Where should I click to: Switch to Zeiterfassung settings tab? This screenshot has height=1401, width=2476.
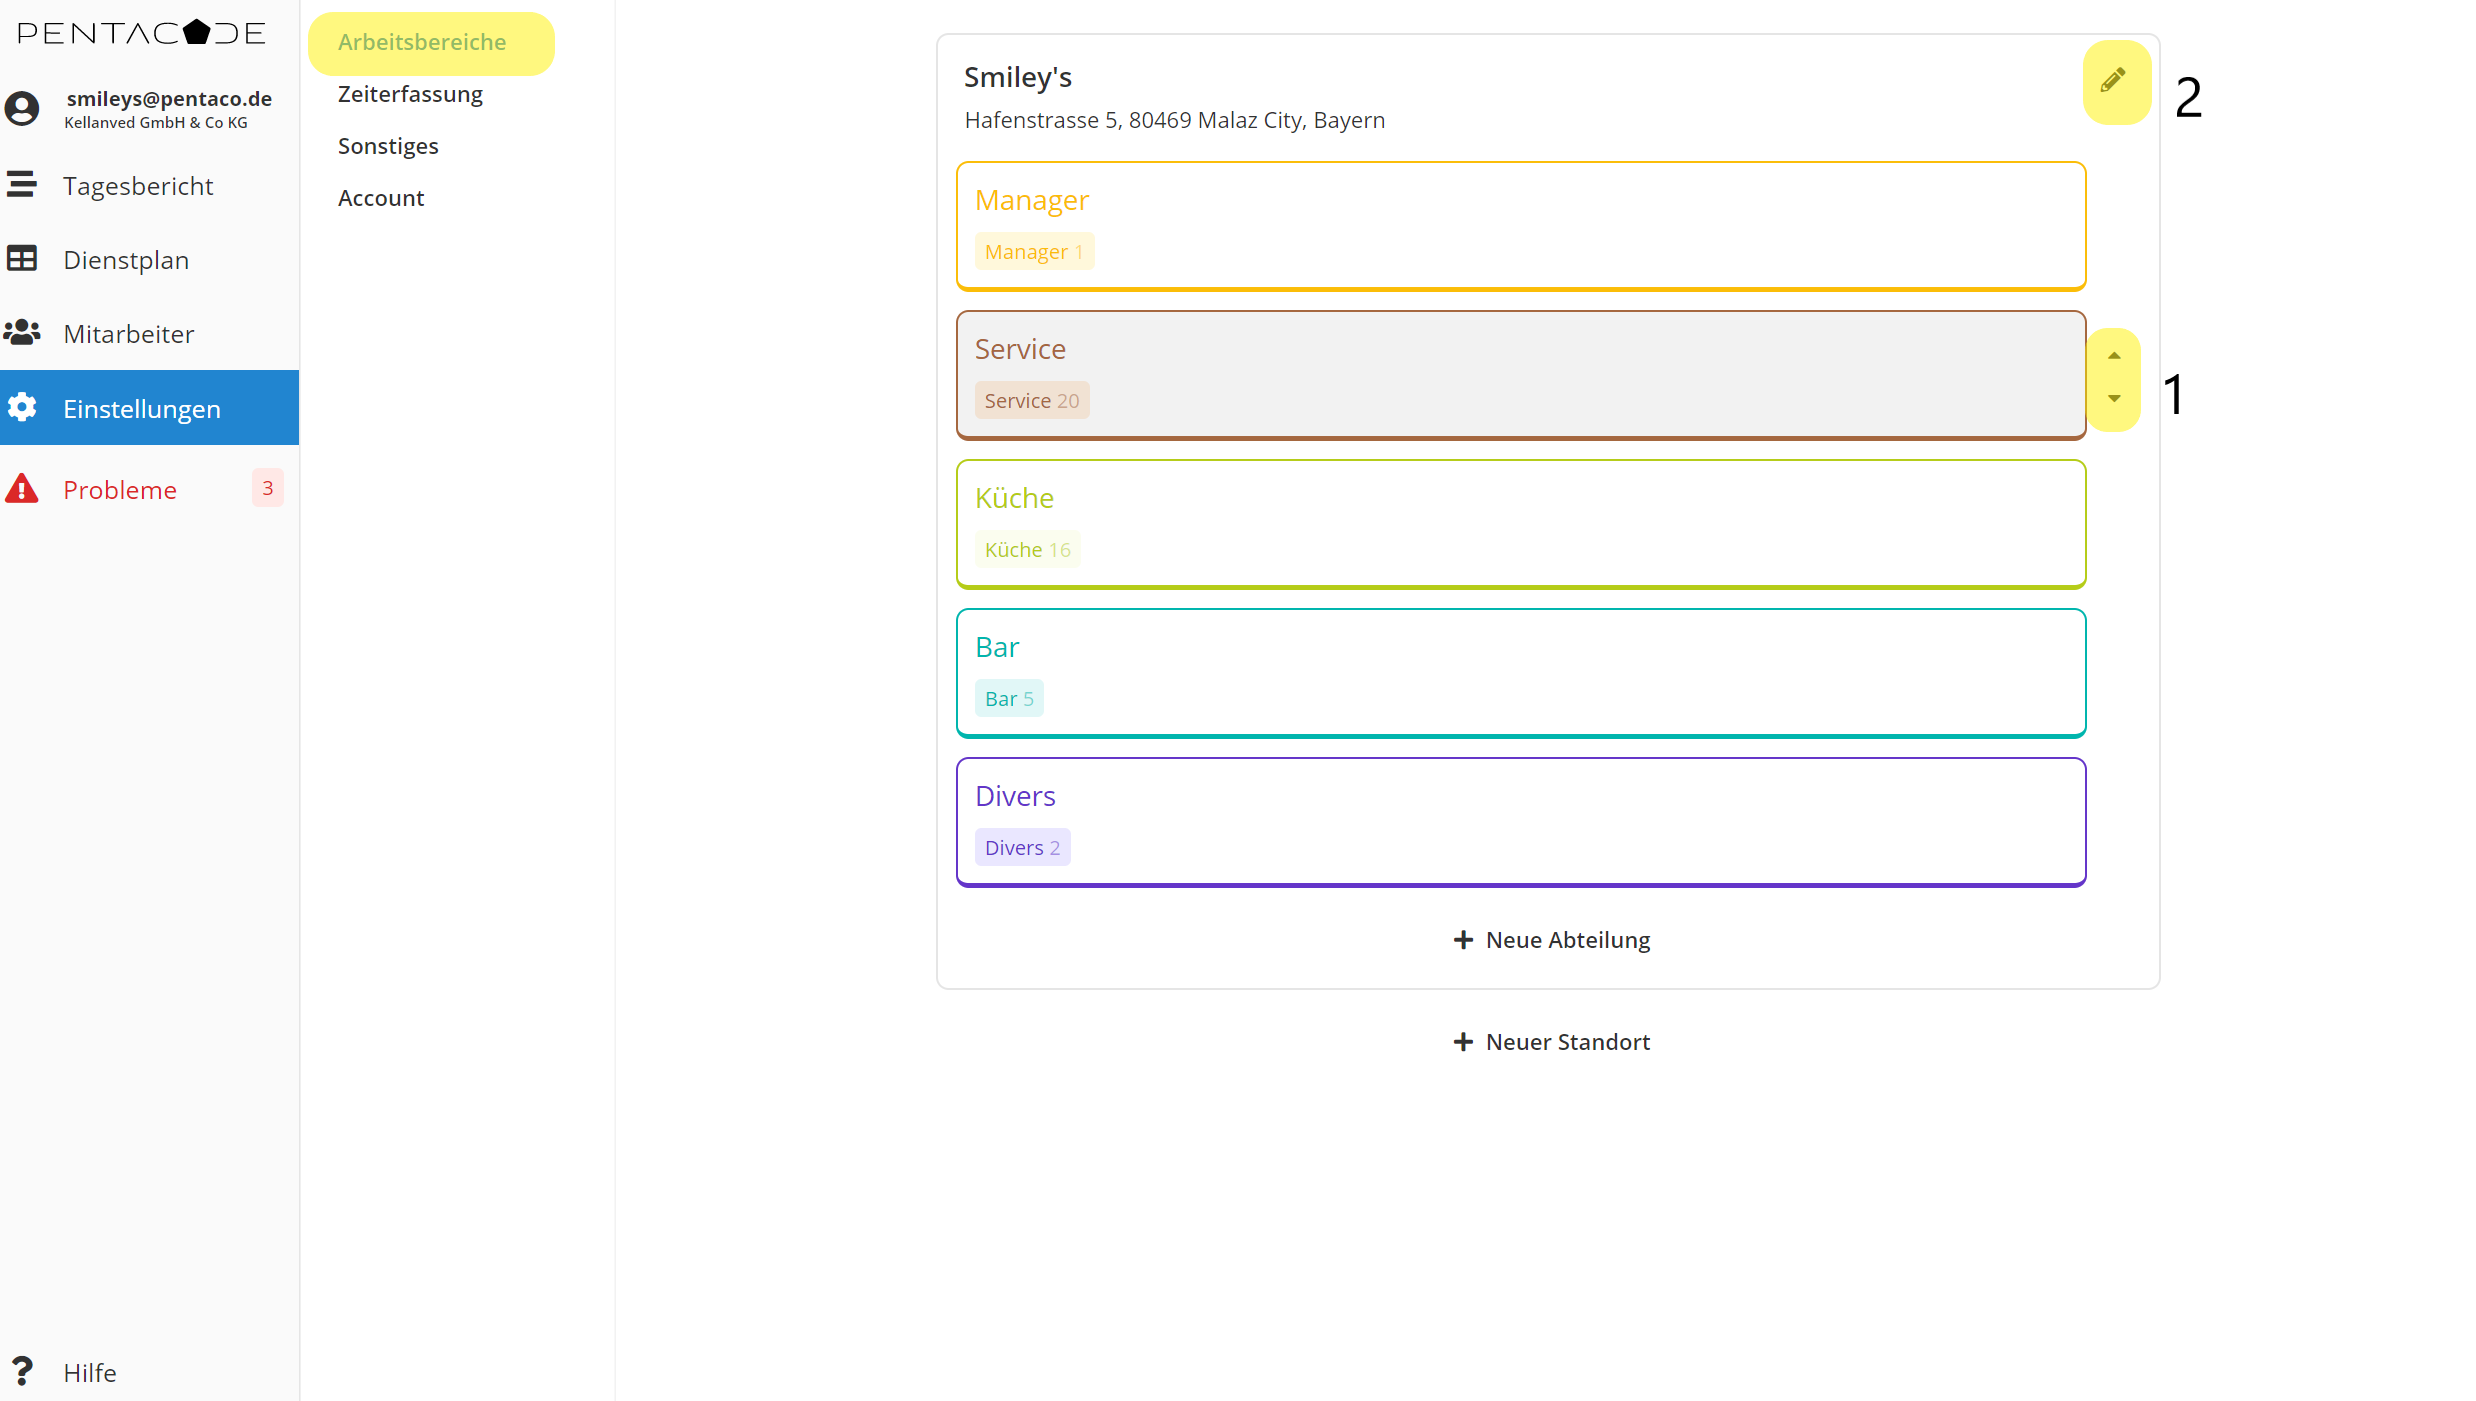point(410,94)
